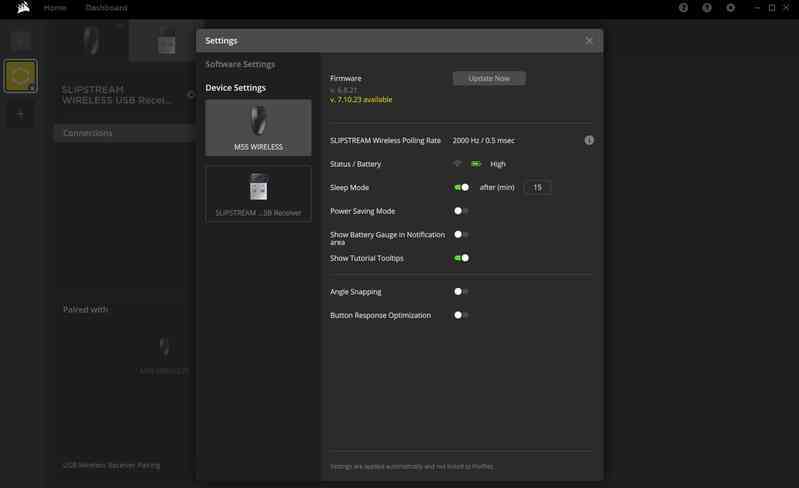799x488 pixels.
Task: Select the USB receiver device tab in background
Action: coord(166,41)
